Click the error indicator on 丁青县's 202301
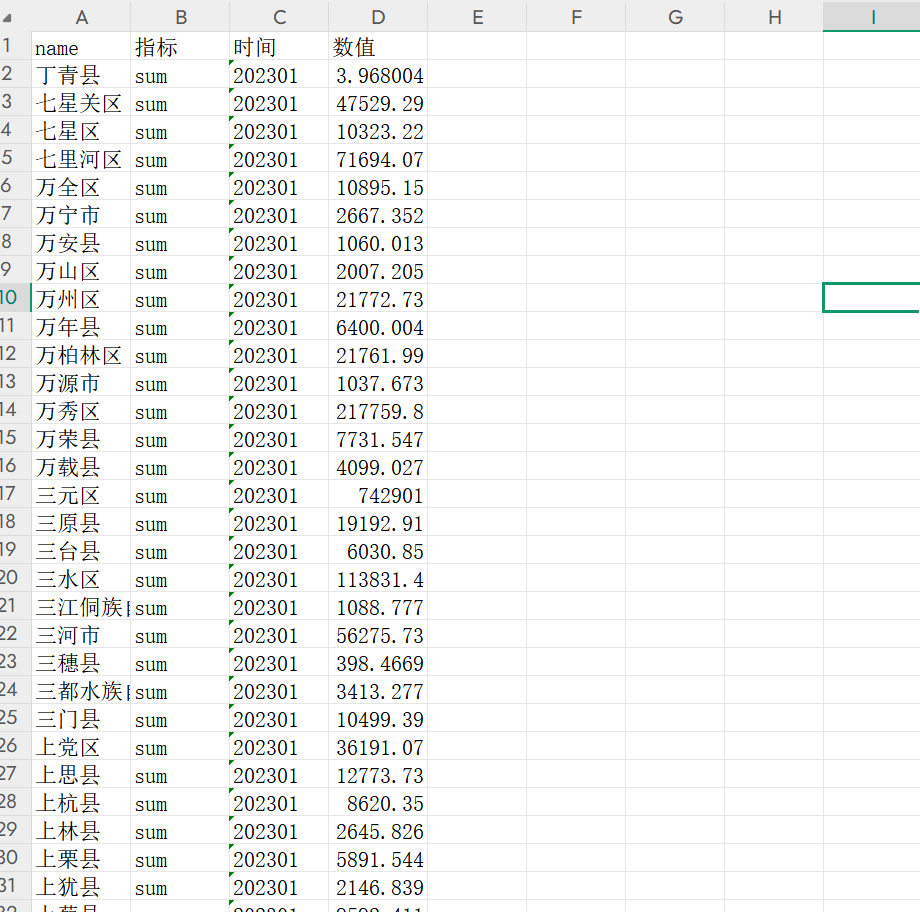The height and width of the screenshot is (912, 920). point(232,62)
